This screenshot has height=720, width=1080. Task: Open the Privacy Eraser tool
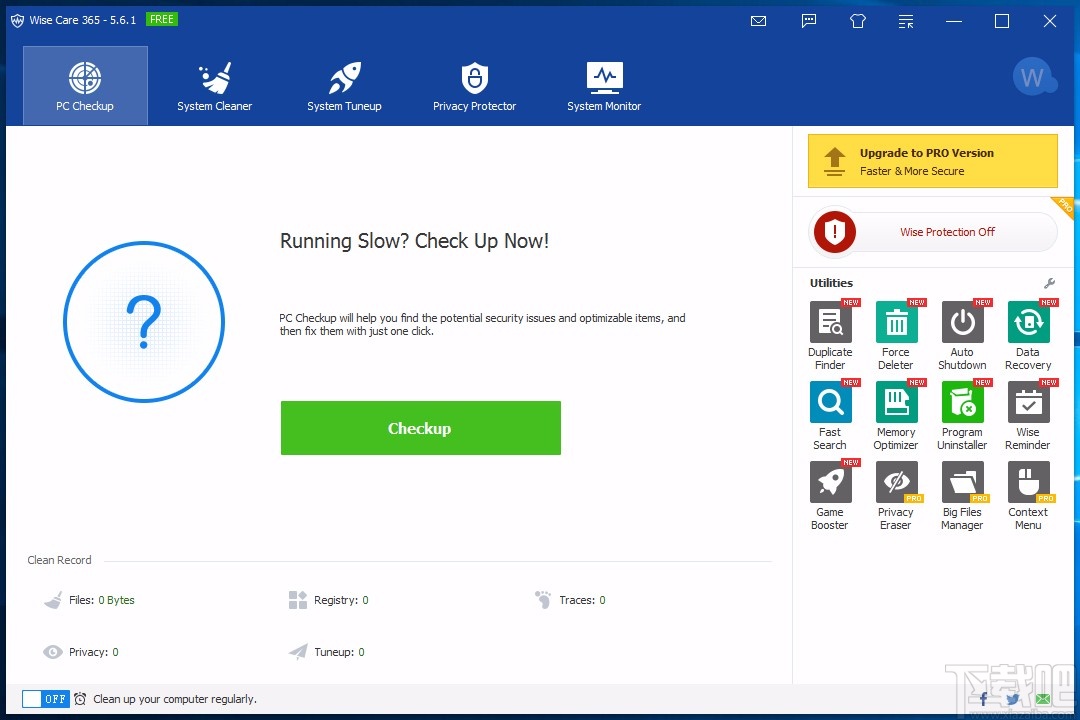pyautogui.click(x=896, y=483)
